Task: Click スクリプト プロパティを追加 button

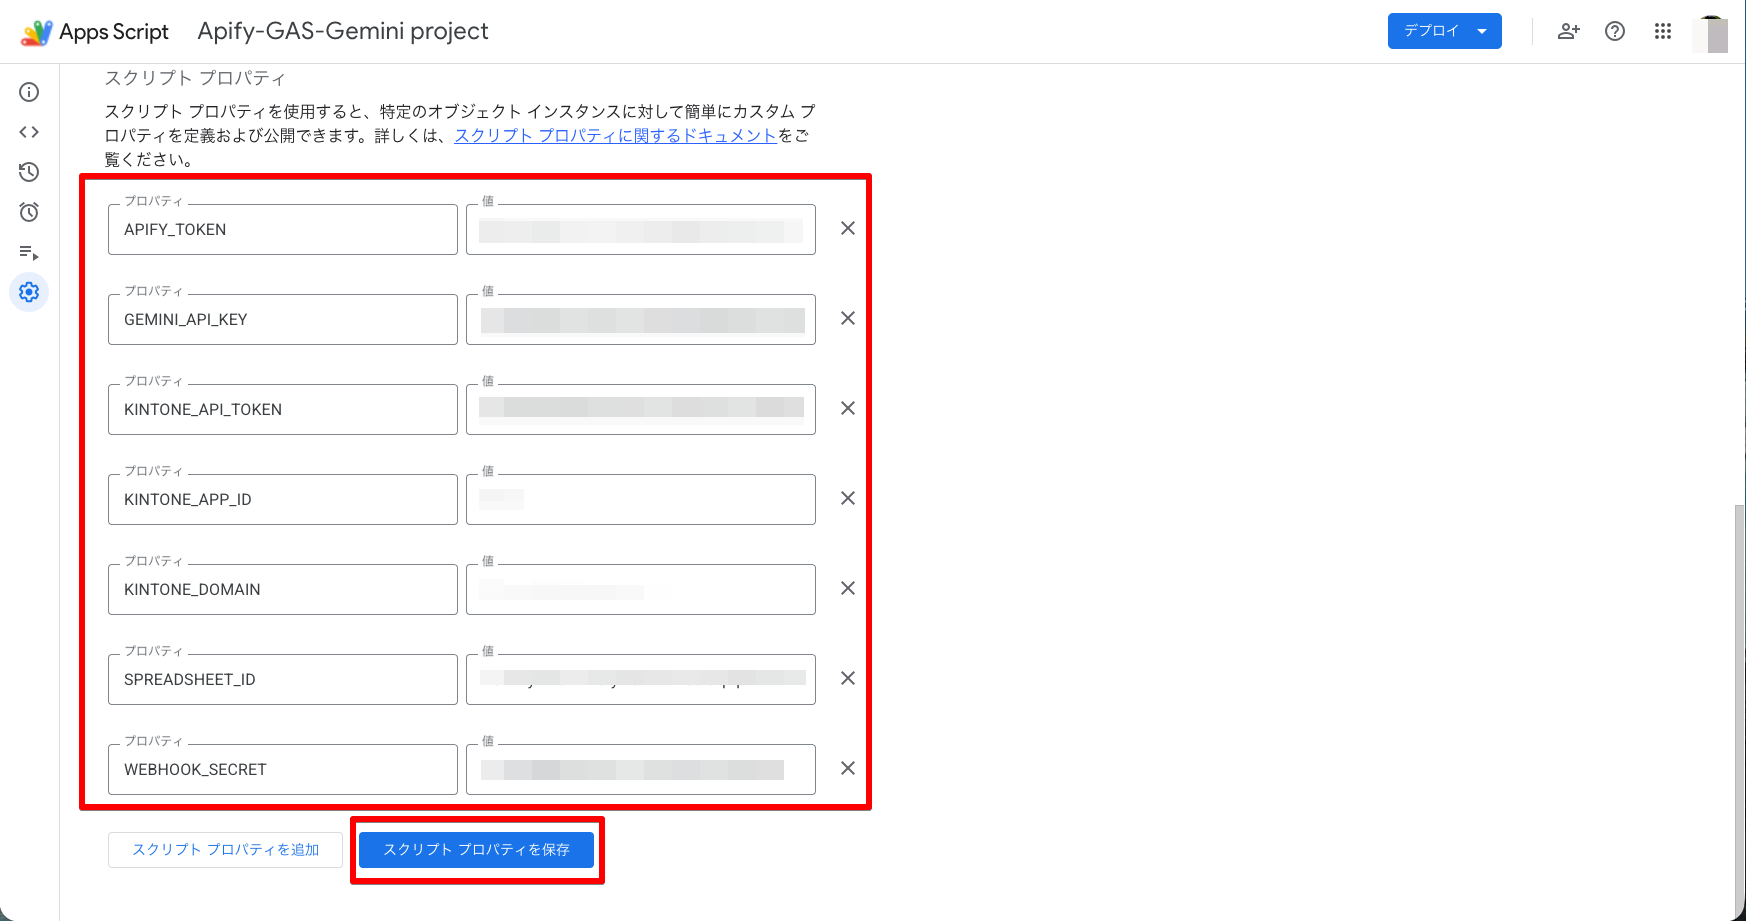Action: tap(225, 850)
